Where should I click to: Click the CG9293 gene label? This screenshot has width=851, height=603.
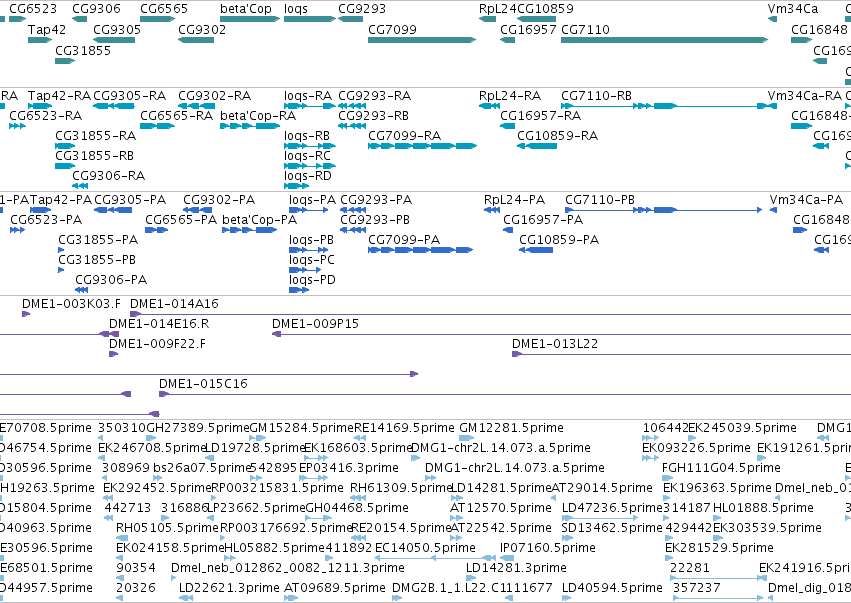[x=362, y=9]
